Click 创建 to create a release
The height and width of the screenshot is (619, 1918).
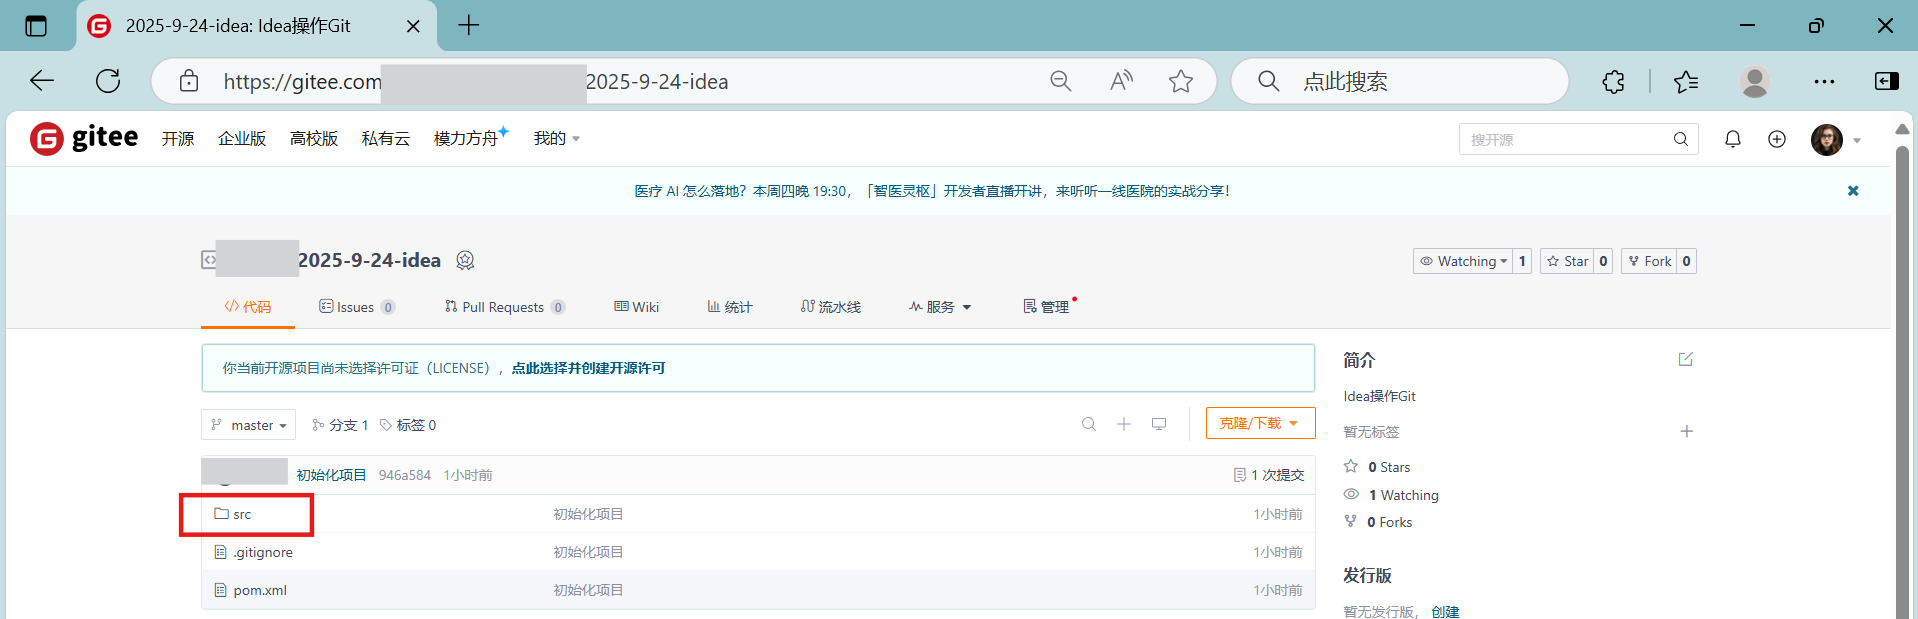click(x=1445, y=612)
